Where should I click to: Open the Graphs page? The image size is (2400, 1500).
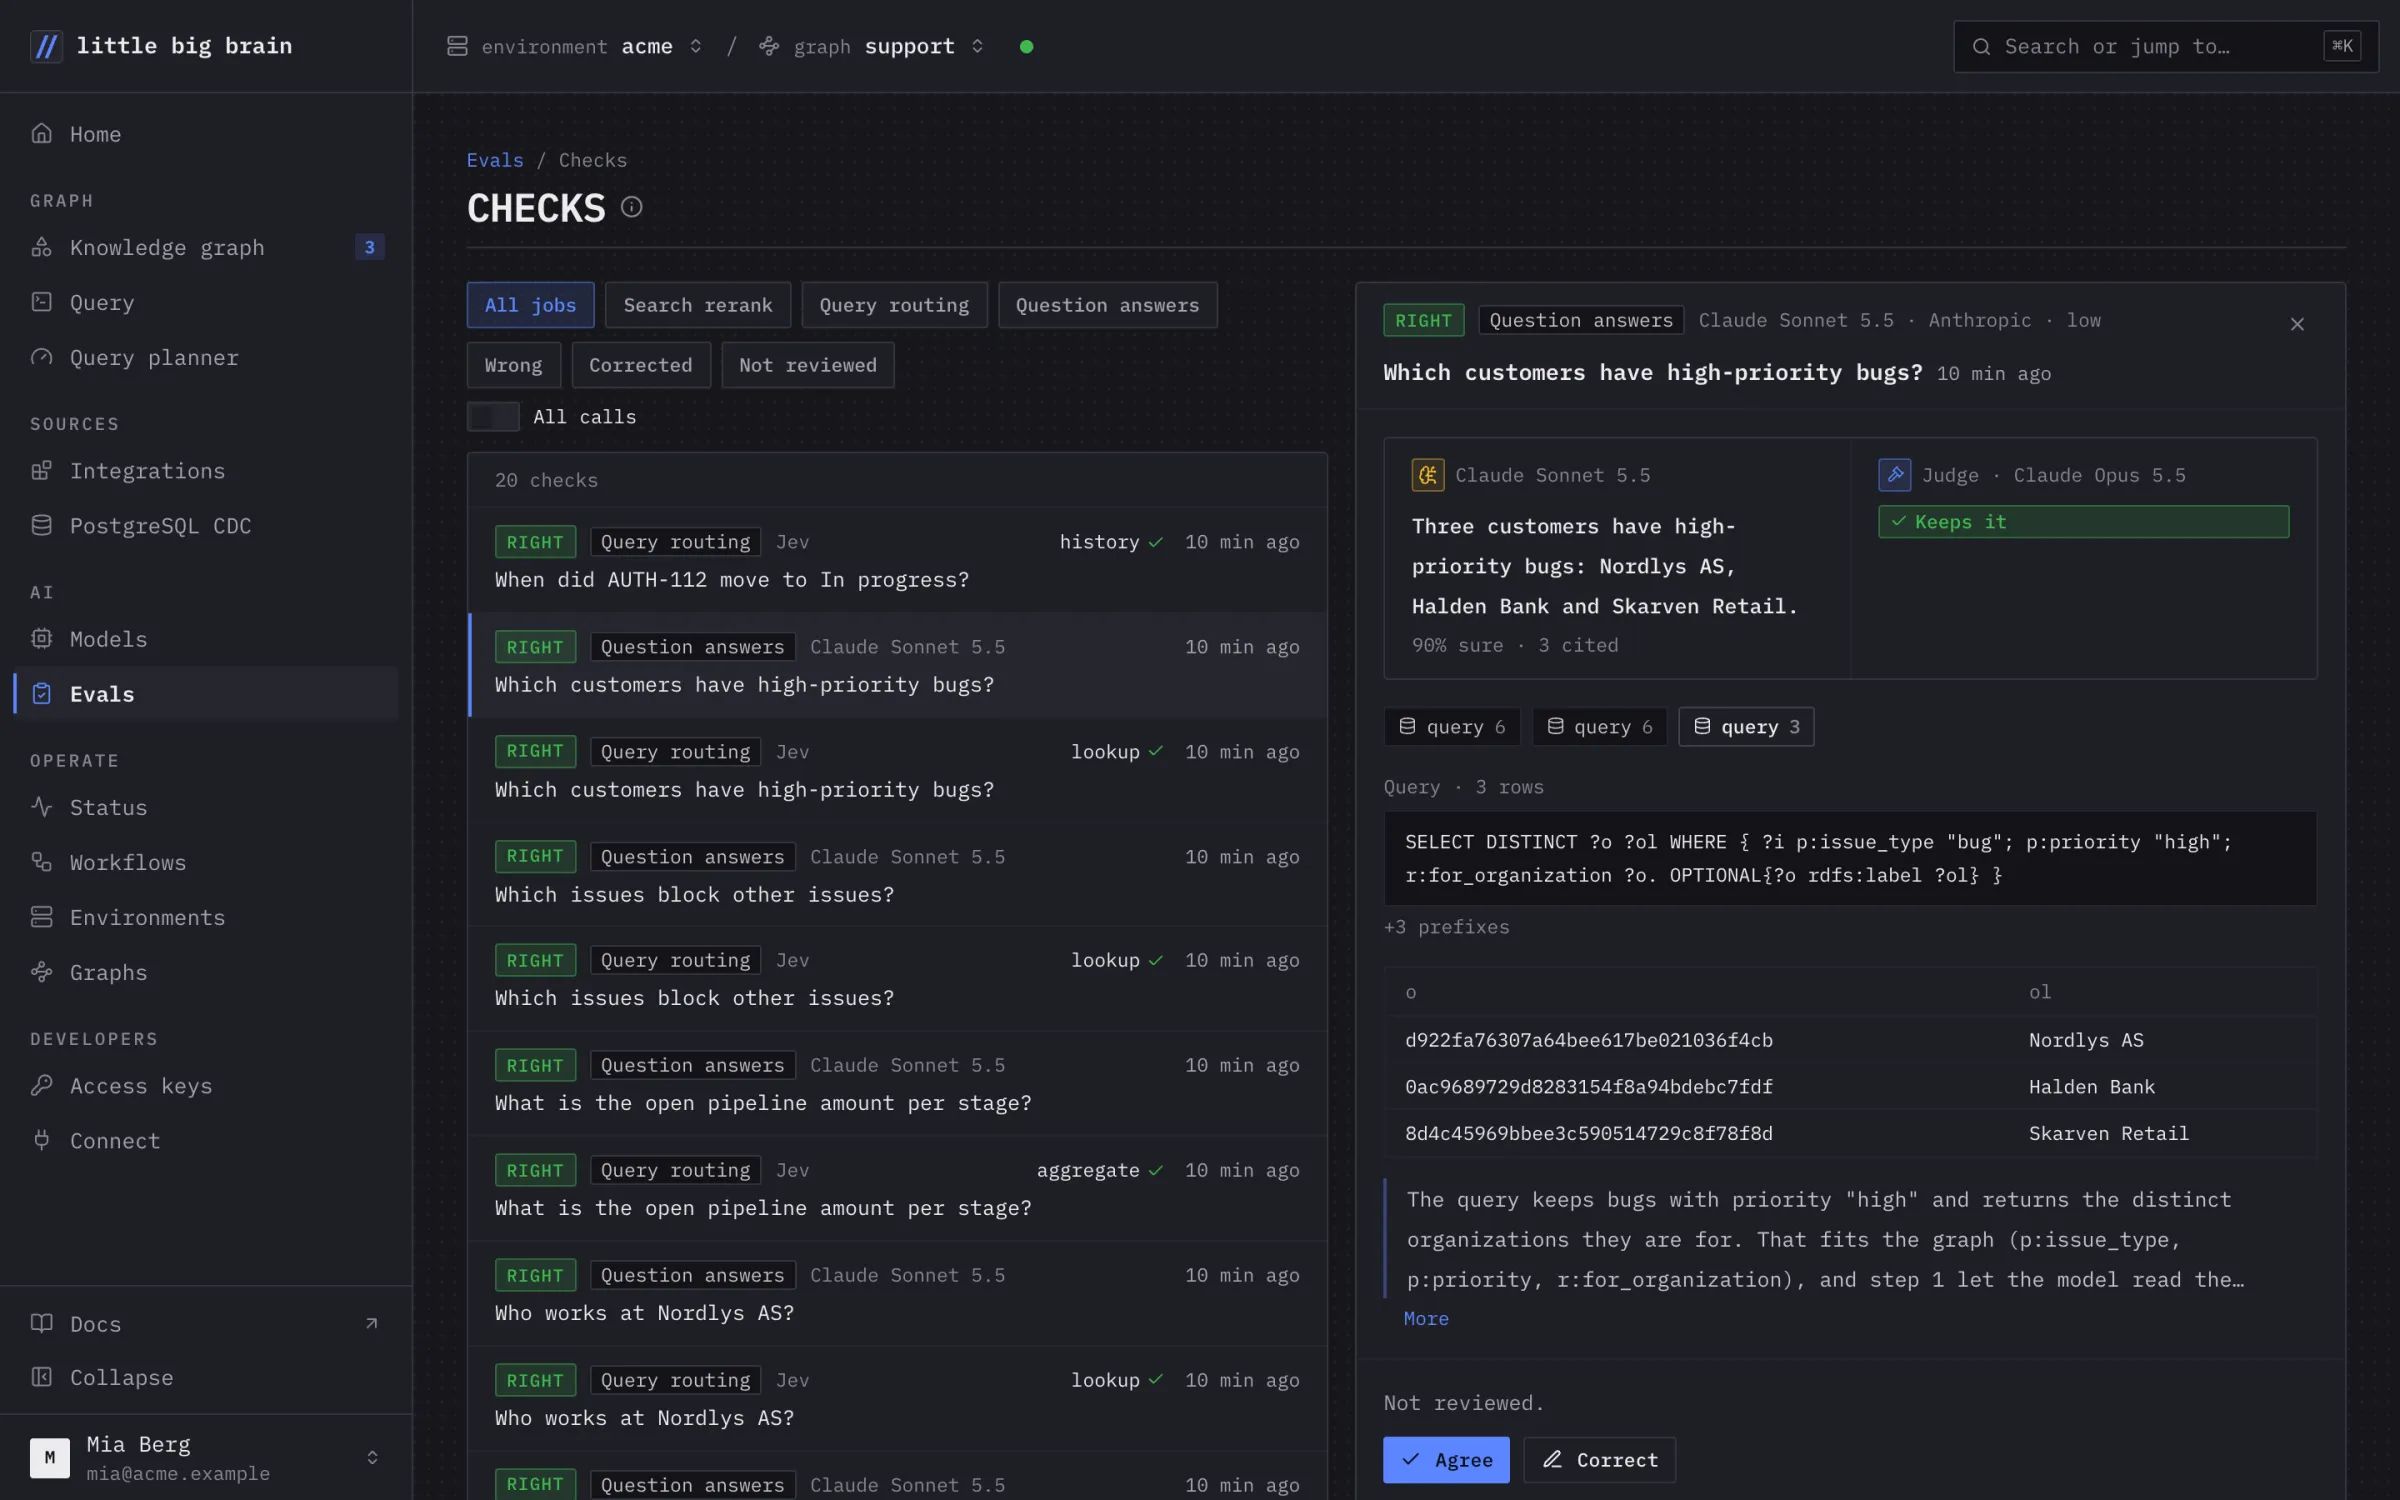pos(205,972)
